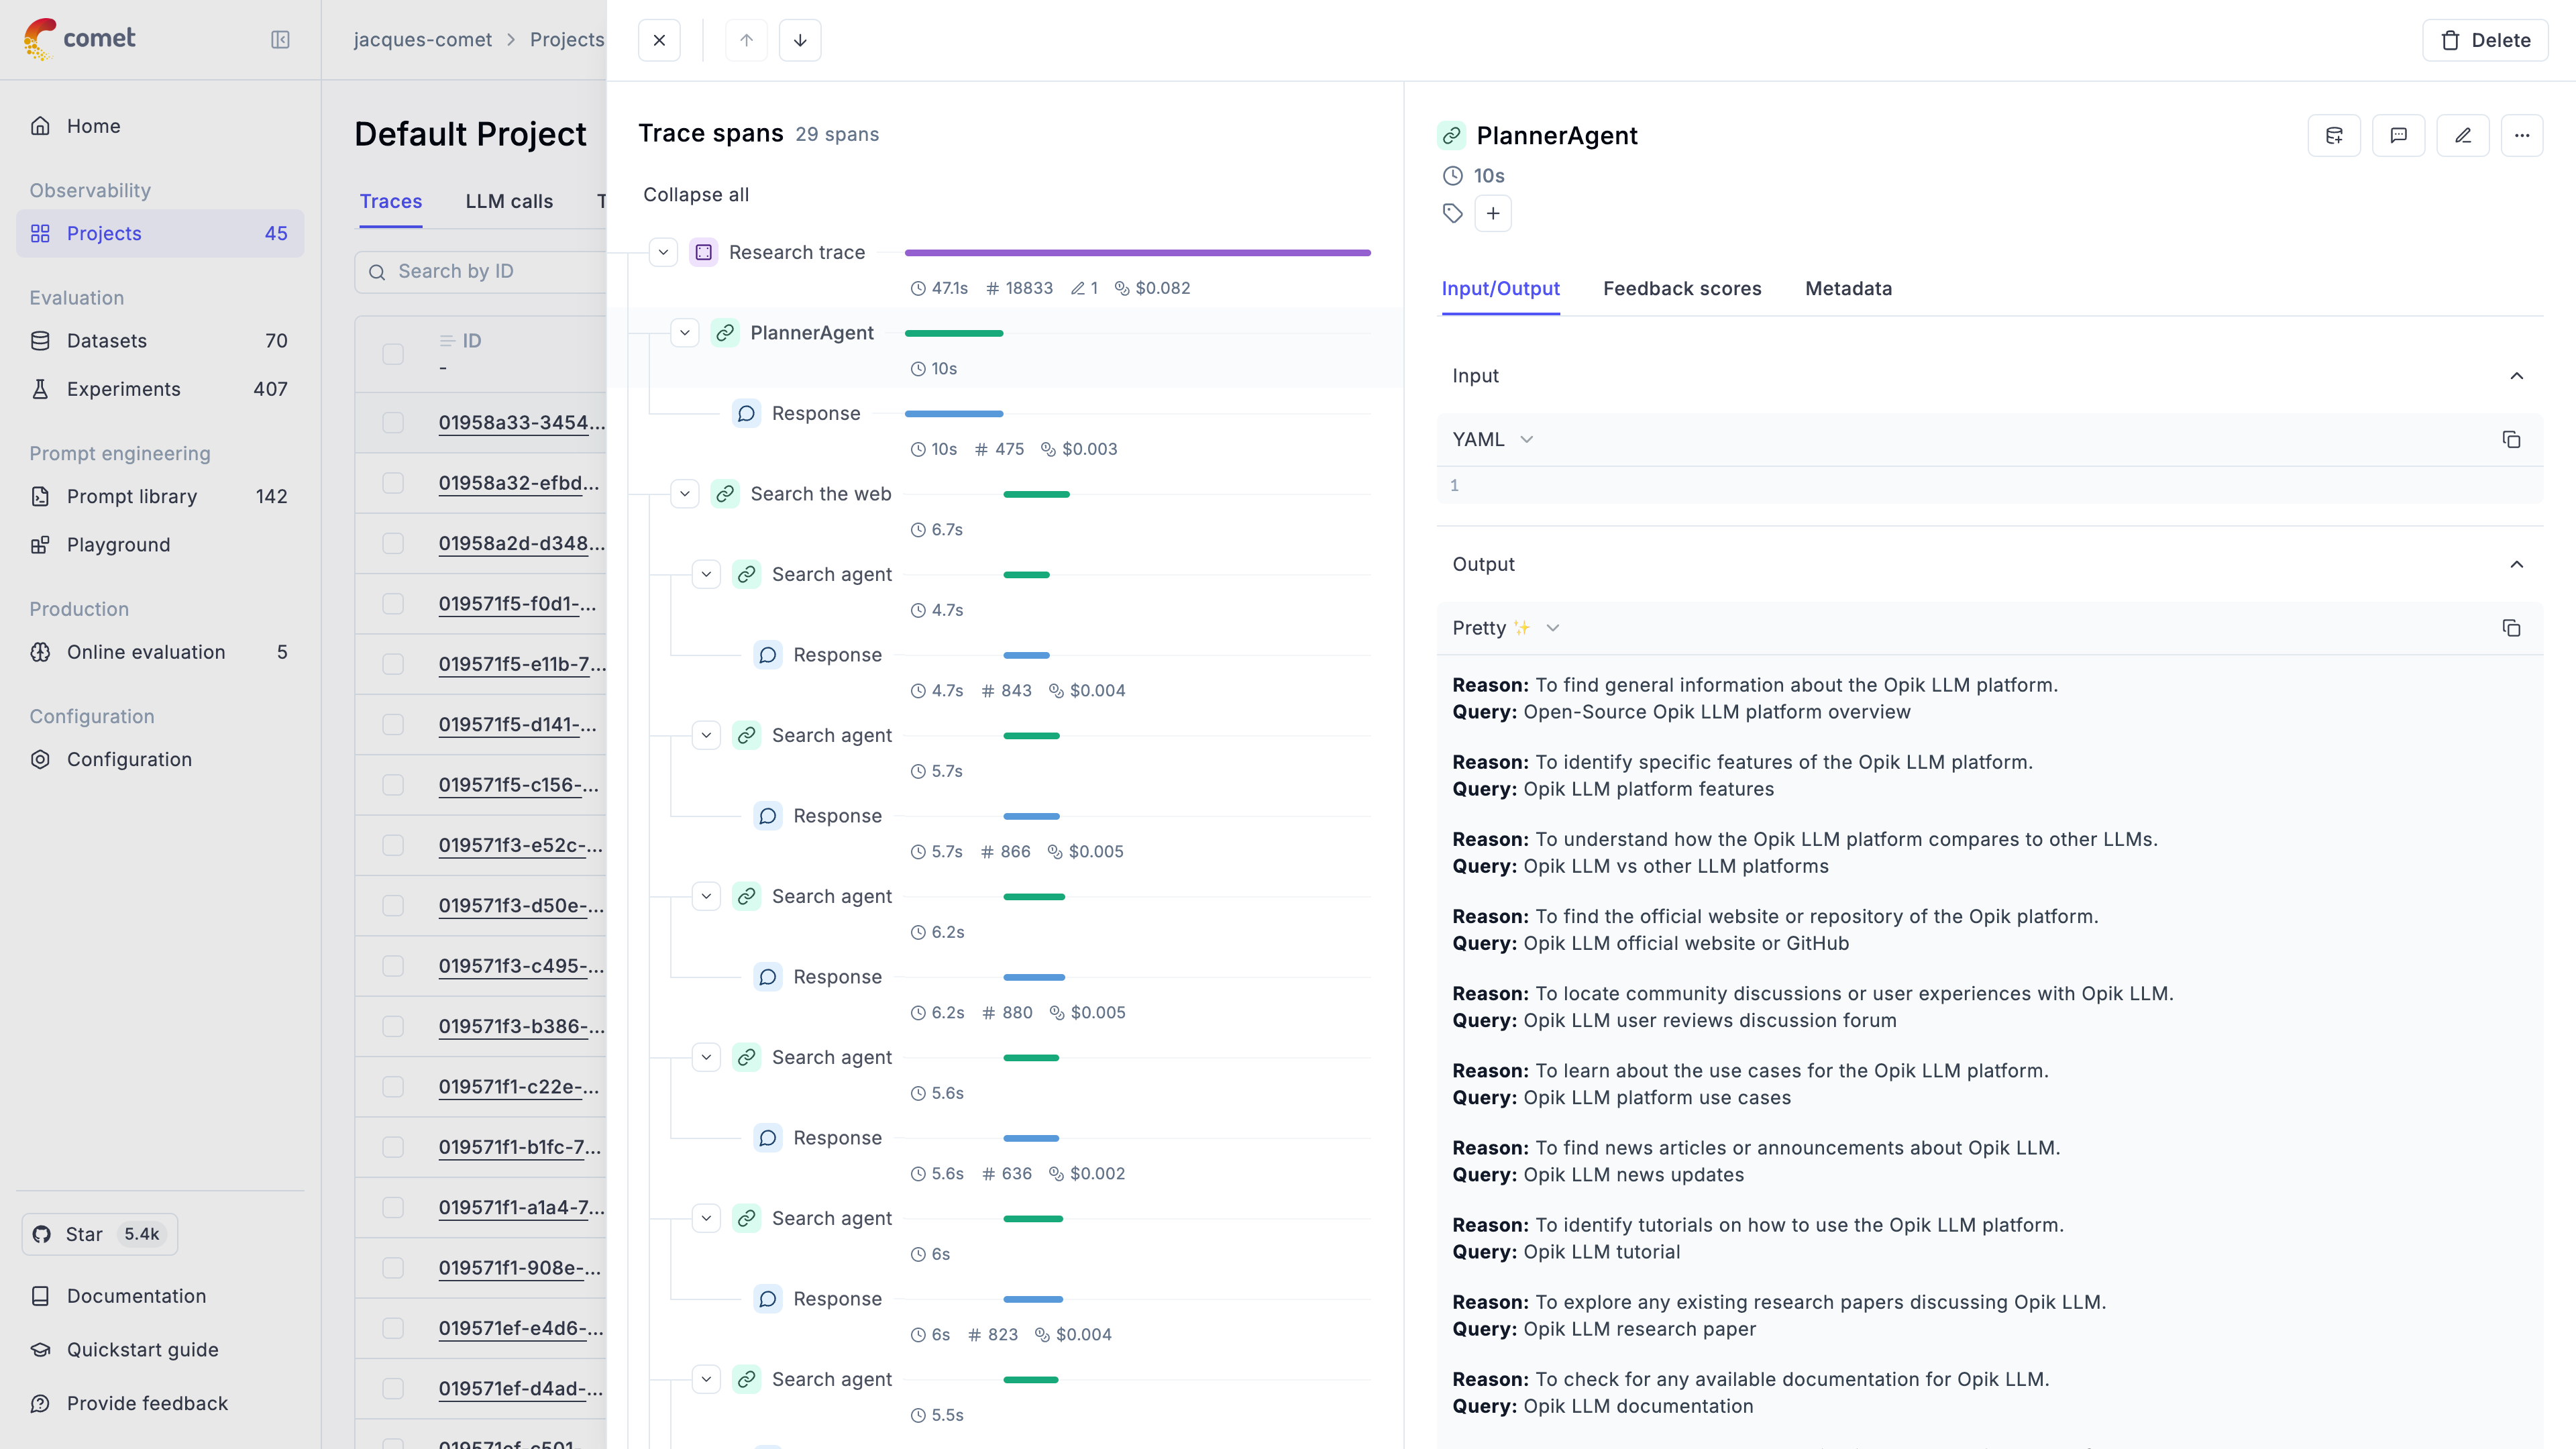The image size is (2576, 1449).
Task: Open the more options ellipsis menu
Action: tap(2522, 135)
